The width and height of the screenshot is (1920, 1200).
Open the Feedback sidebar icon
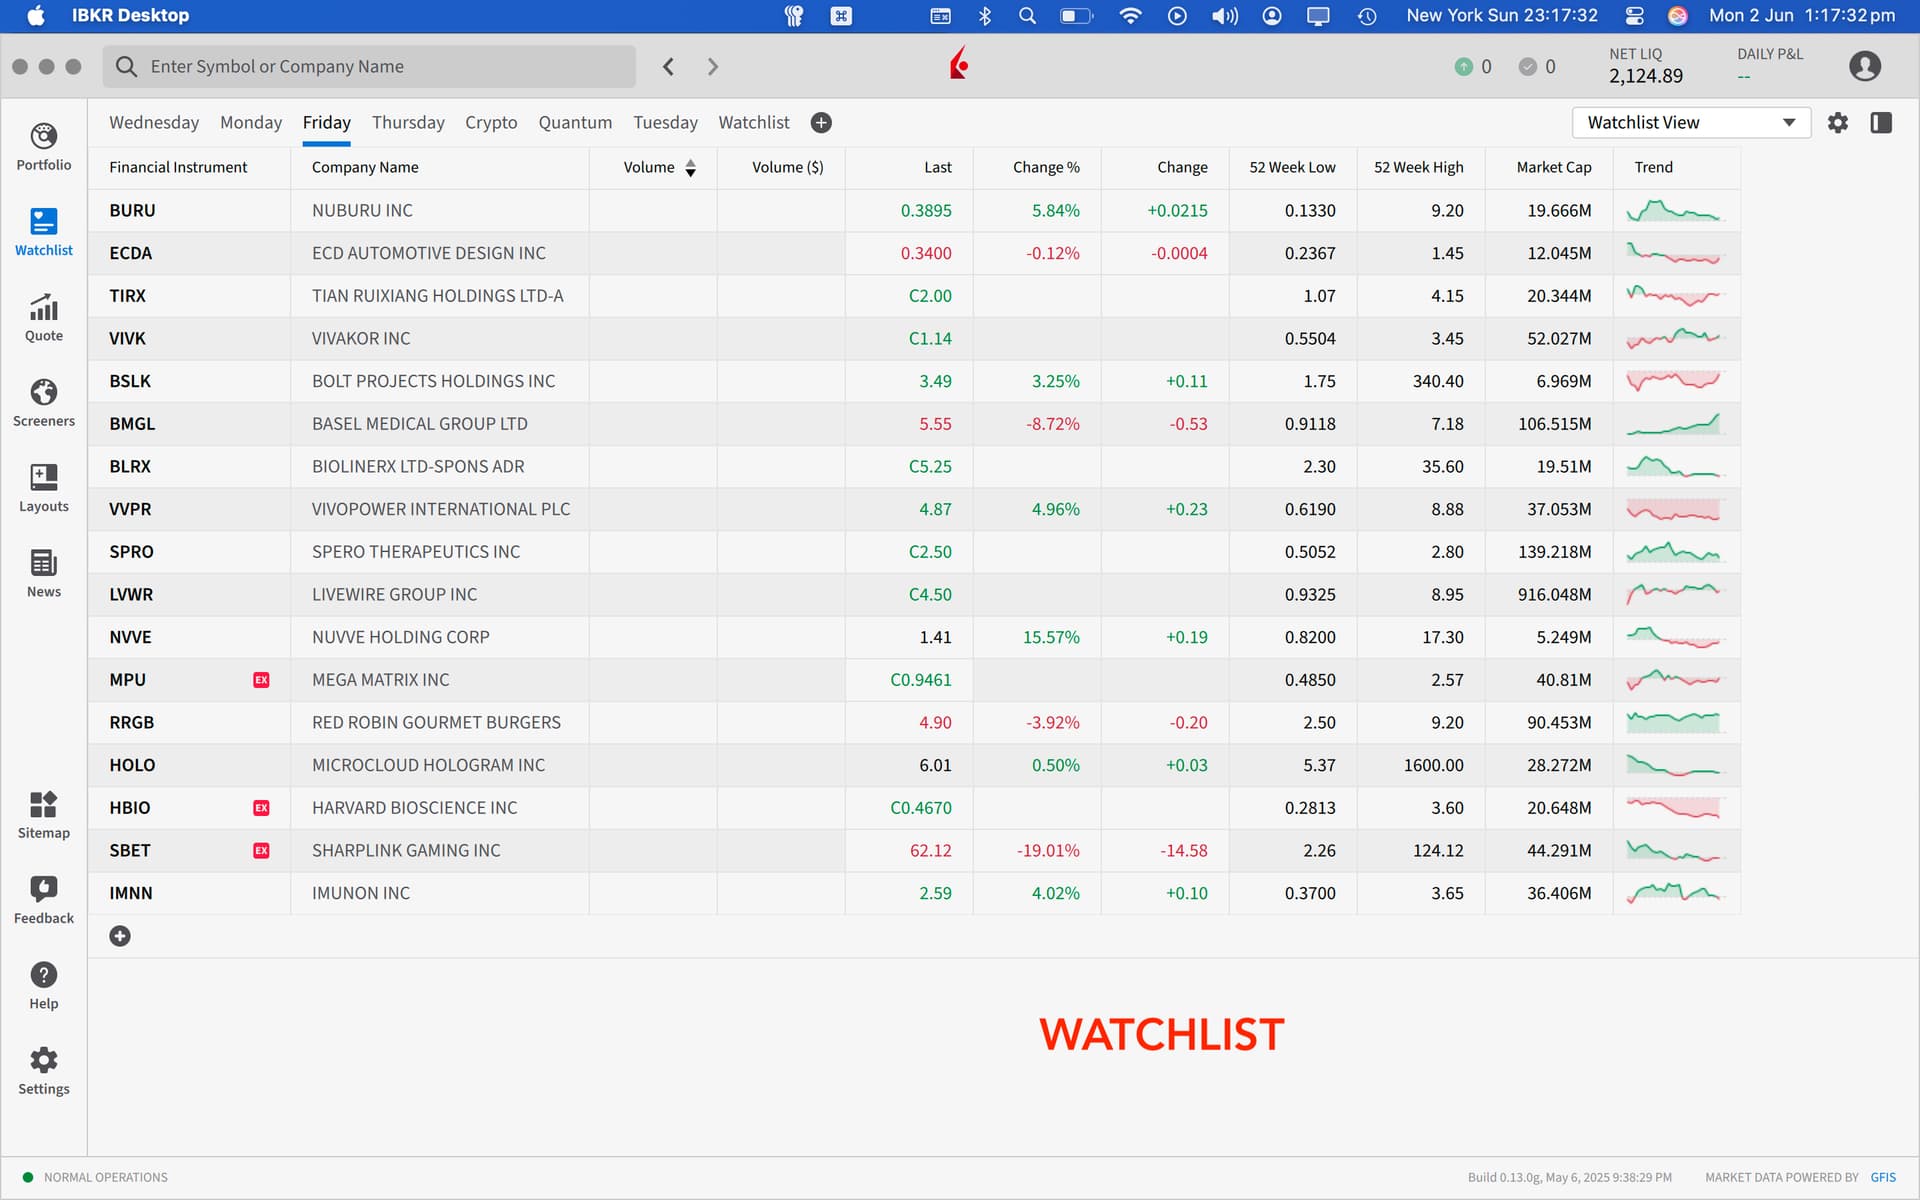pos(44,900)
